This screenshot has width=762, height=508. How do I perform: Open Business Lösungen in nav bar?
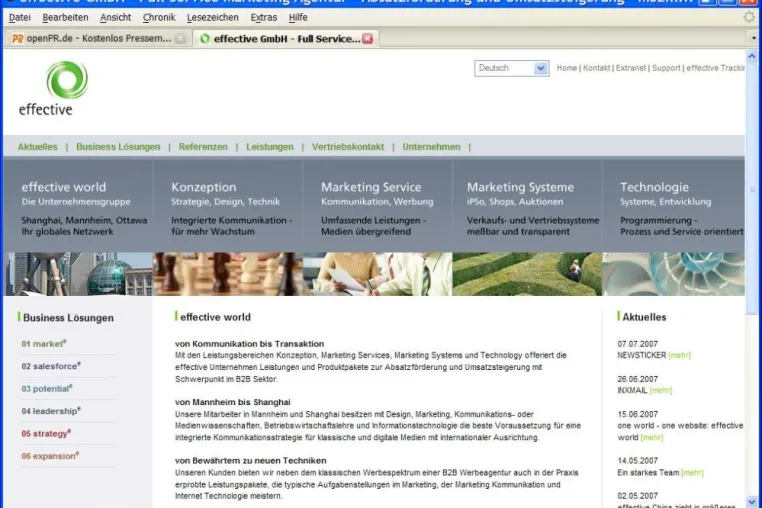(x=118, y=147)
